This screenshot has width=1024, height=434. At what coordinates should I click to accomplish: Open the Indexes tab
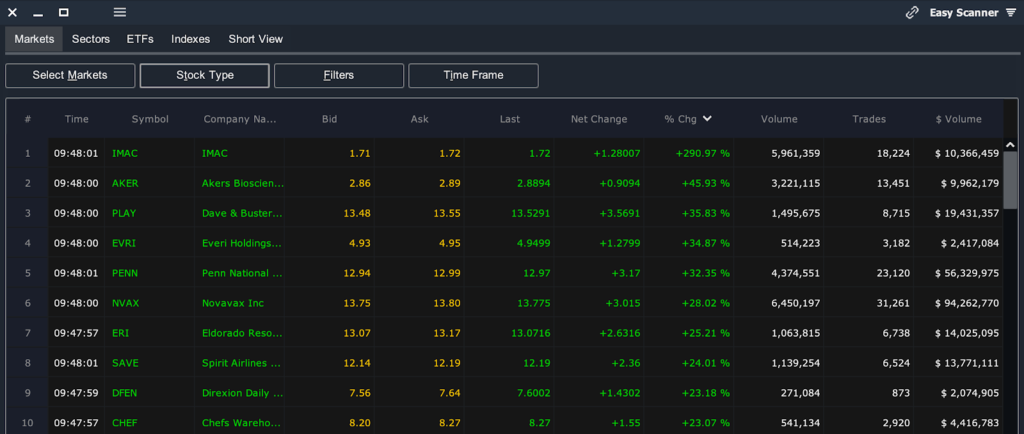191,39
